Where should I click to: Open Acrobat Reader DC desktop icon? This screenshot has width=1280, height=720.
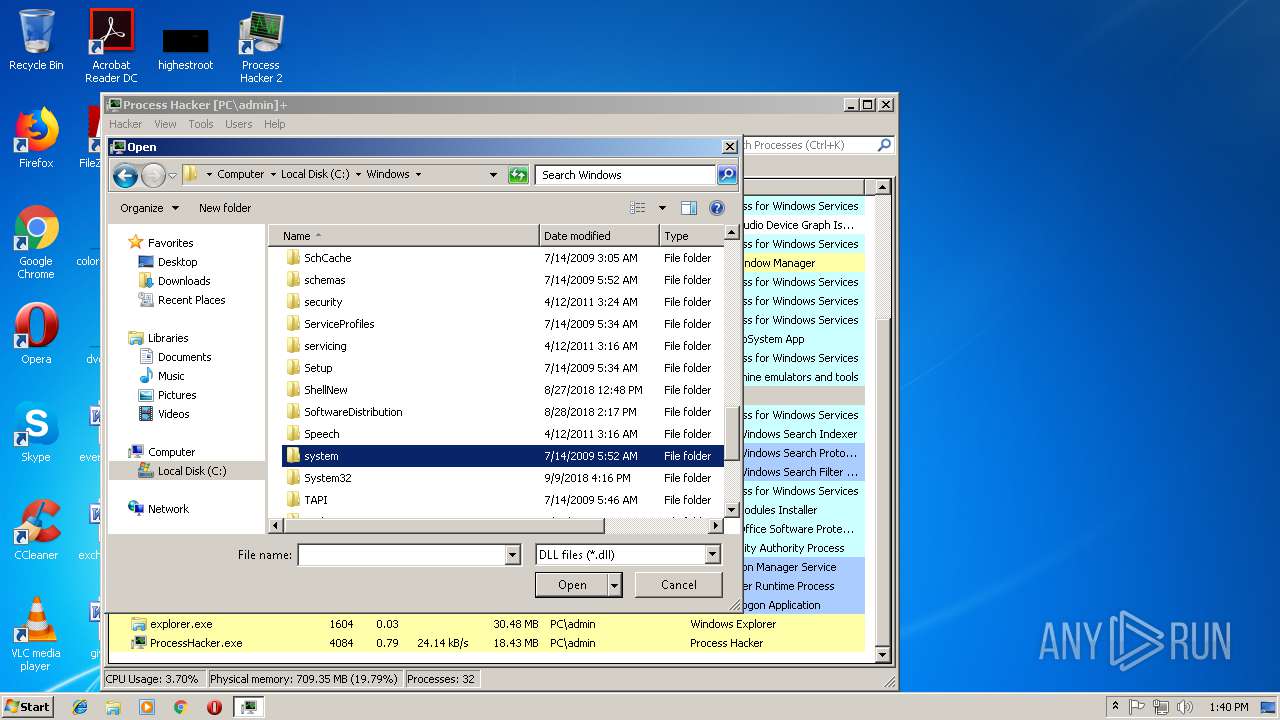pyautogui.click(x=111, y=46)
